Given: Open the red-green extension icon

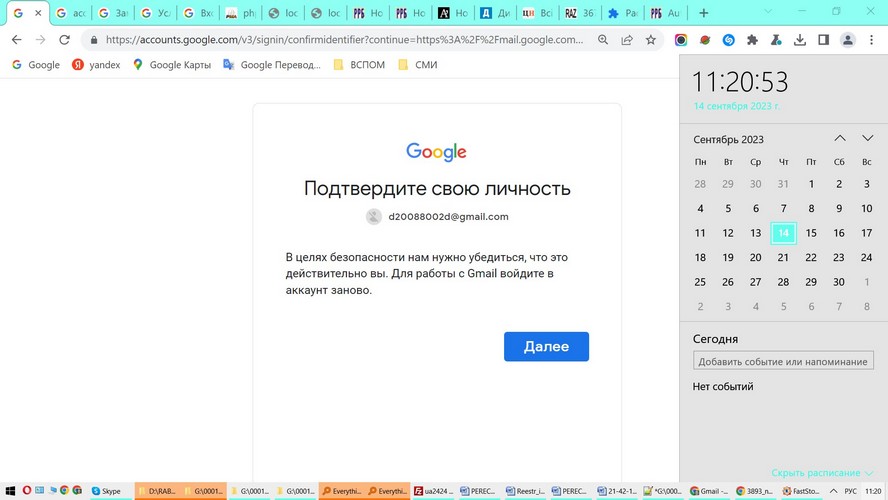Looking at the screenshot, I should pyautogui.click(x=705, y=40).
